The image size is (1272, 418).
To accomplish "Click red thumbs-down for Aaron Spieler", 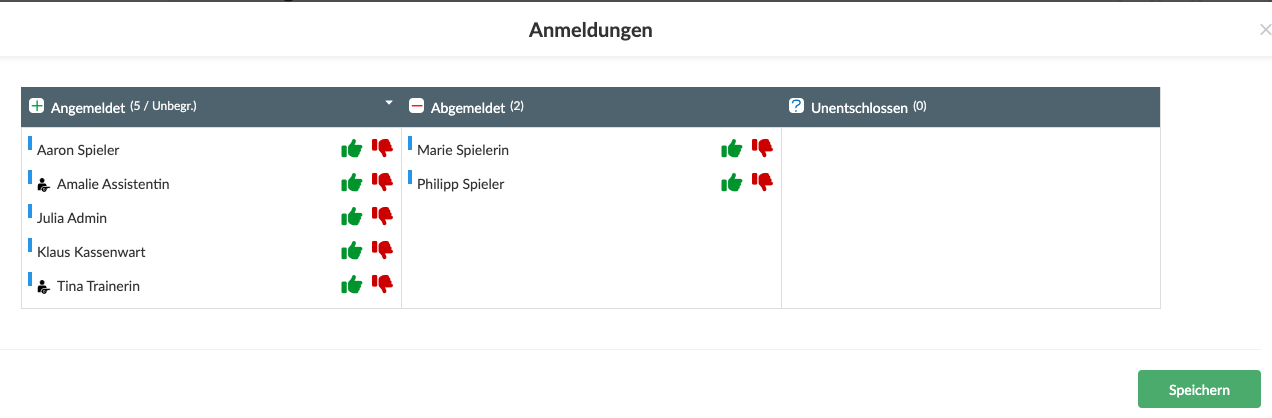I will pos(382,148).
